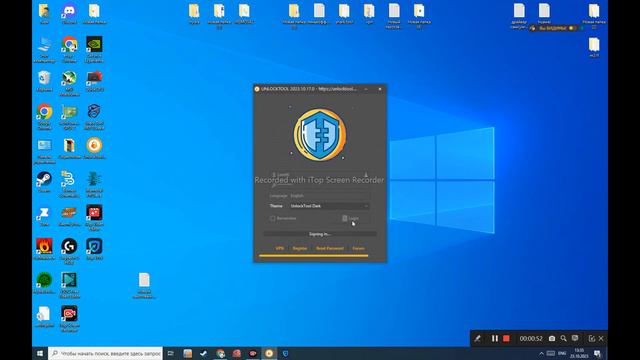640x360 pixels.
Task: Click the UnlockTool shield logo
Action: pos(320,135)
